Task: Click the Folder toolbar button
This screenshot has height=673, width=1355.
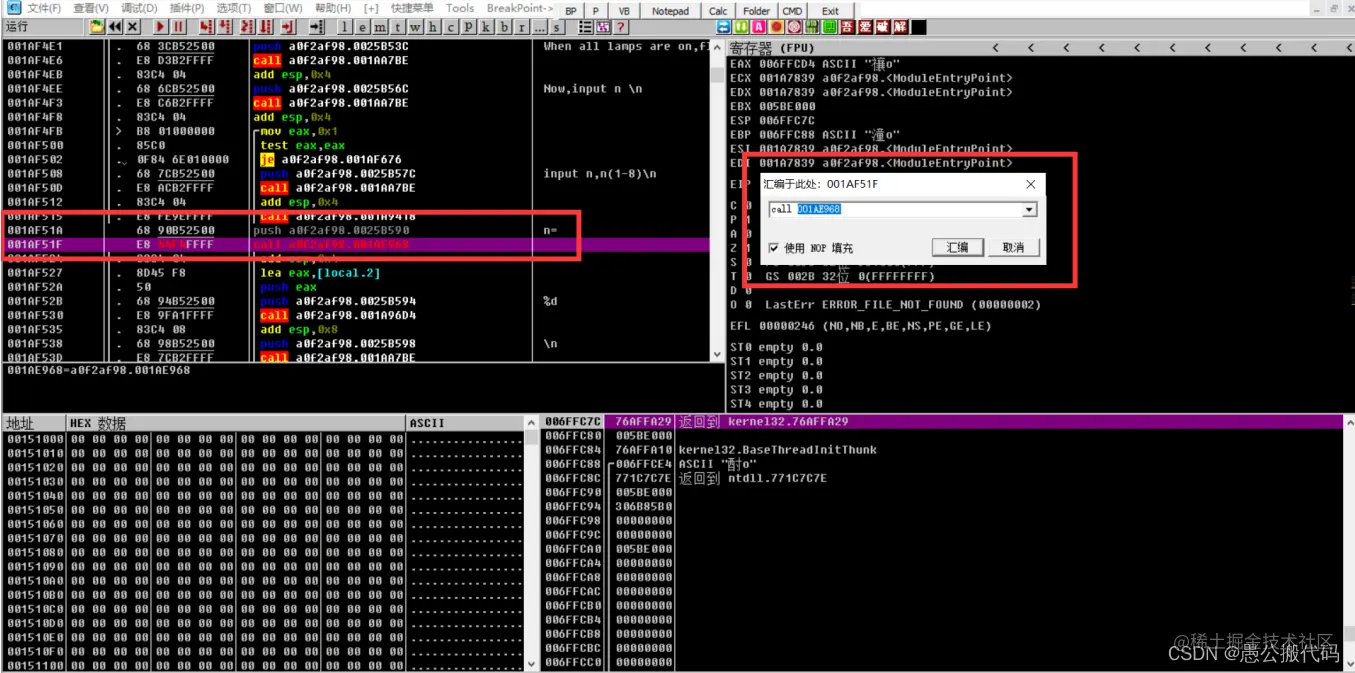Action: [x=757, y=11]
